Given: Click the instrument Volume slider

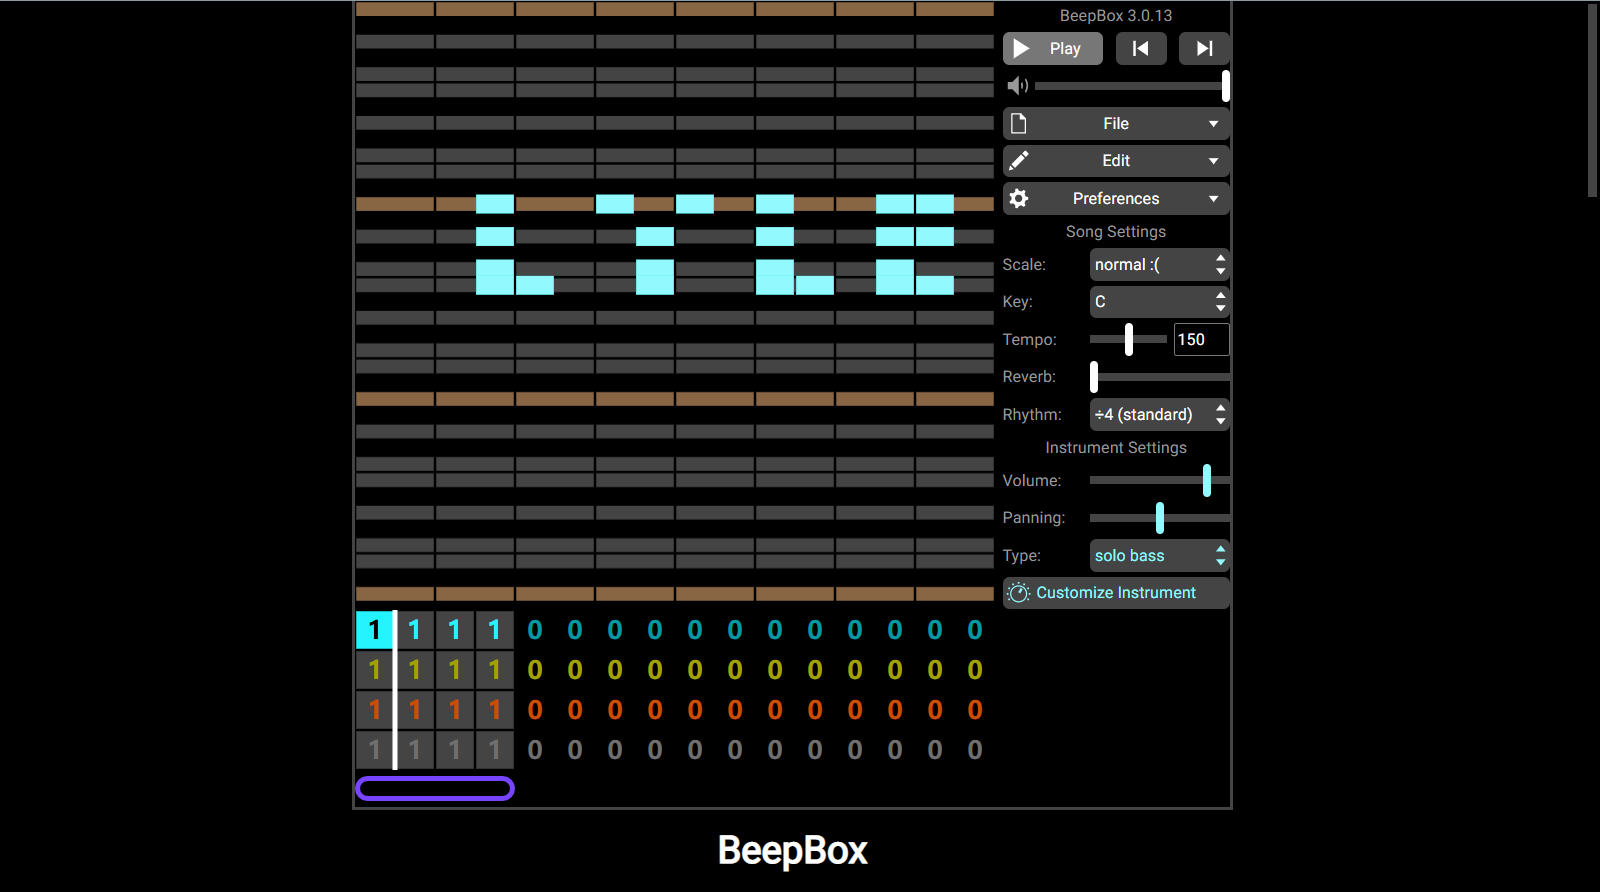Looking at the screenshot, I should click(x=1160, y=481).
